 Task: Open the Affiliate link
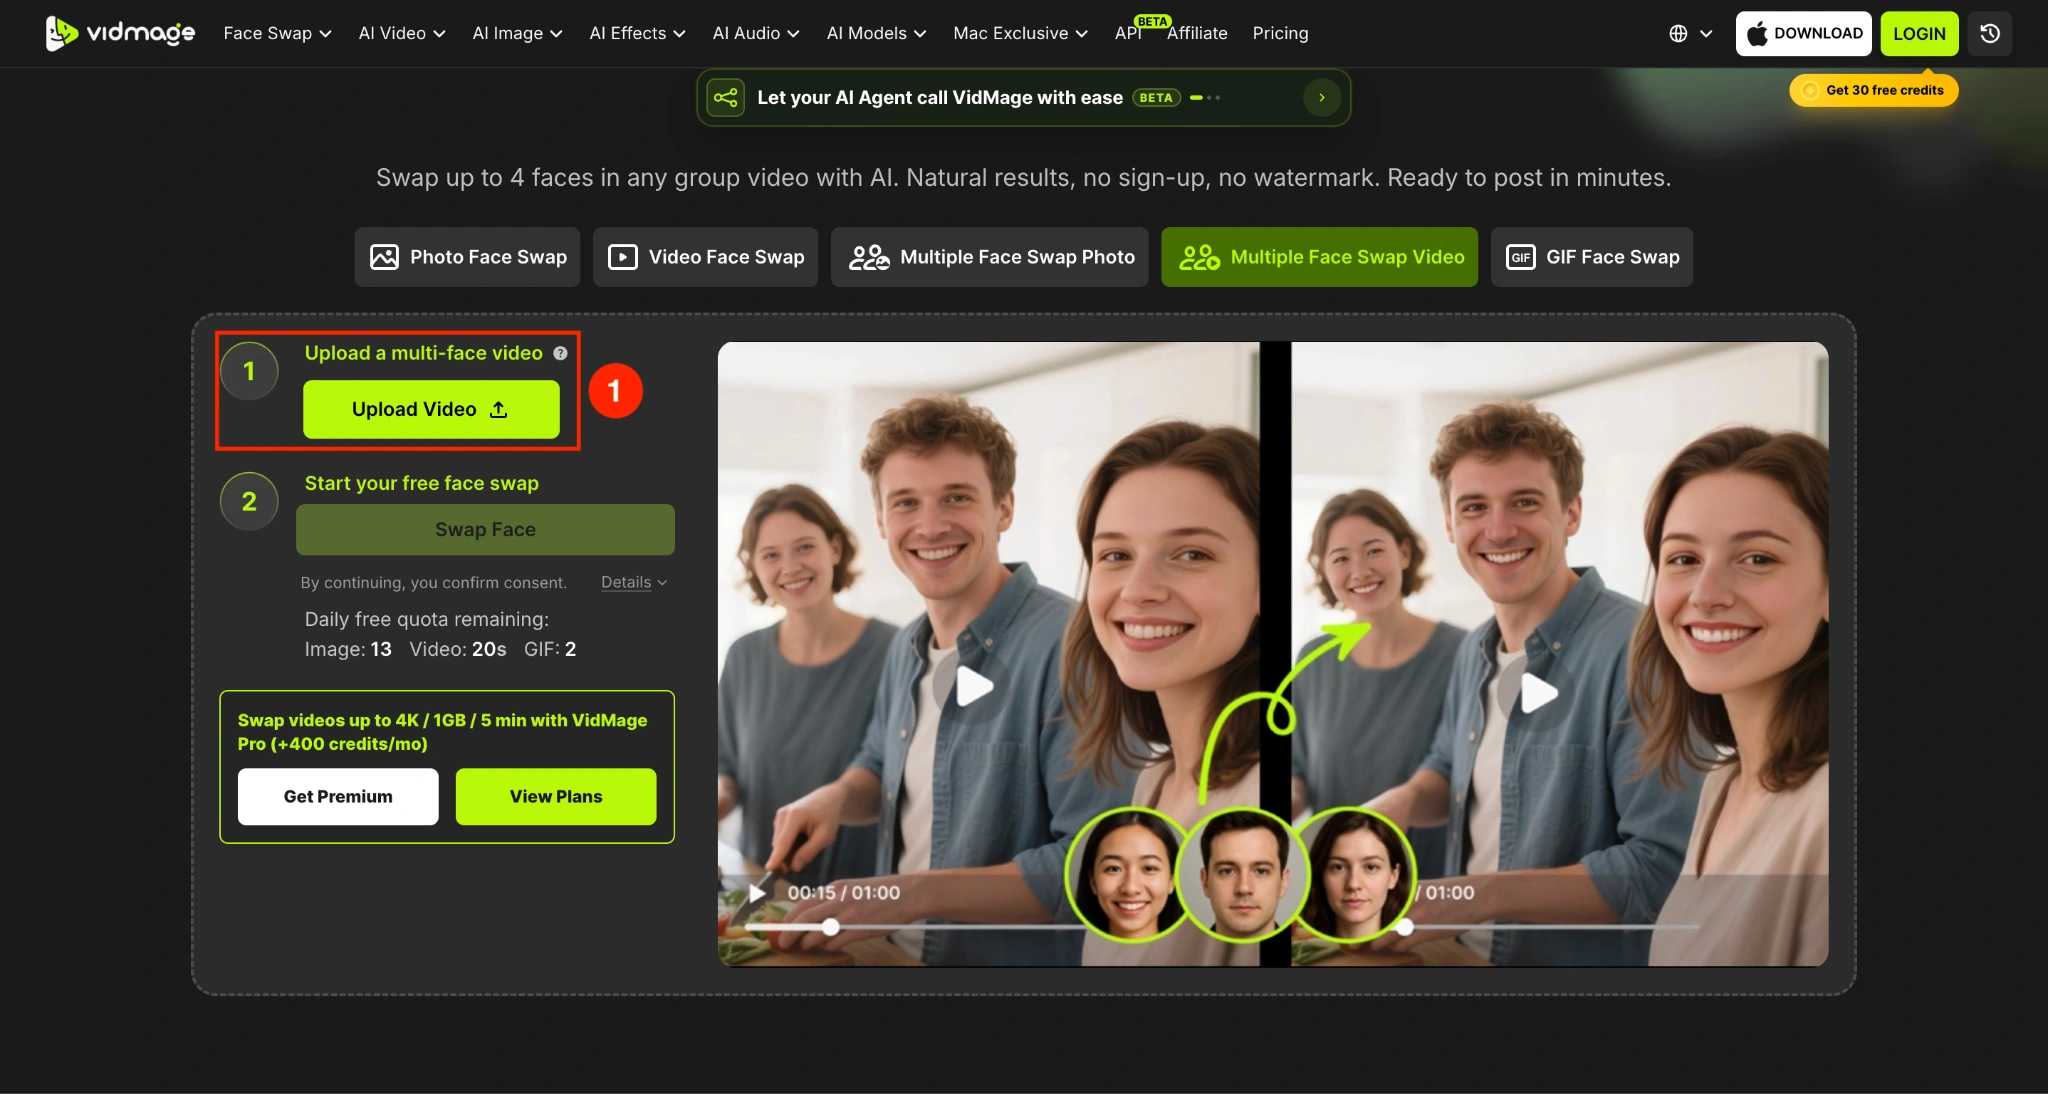point(1197,33)
